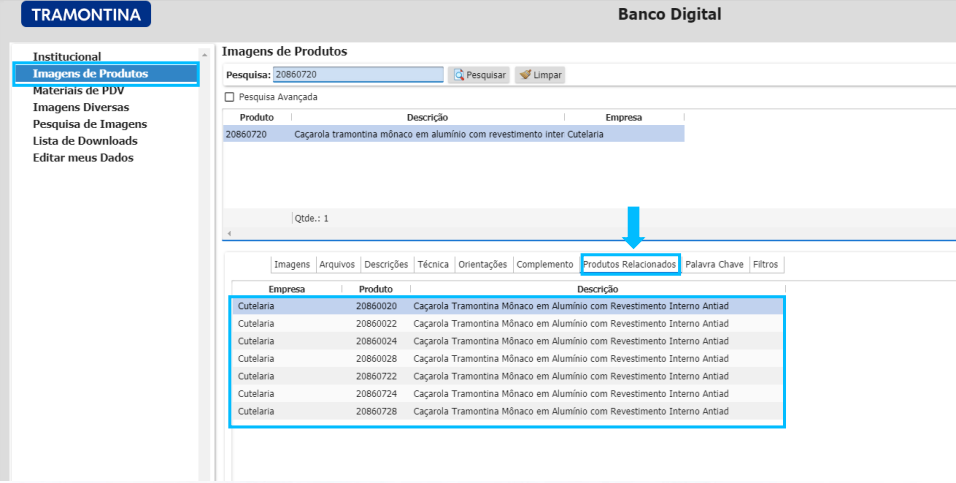Switch to the Palavra Chave tab
The height and width of the screenshot is (483, 956).
coord(714,265)
